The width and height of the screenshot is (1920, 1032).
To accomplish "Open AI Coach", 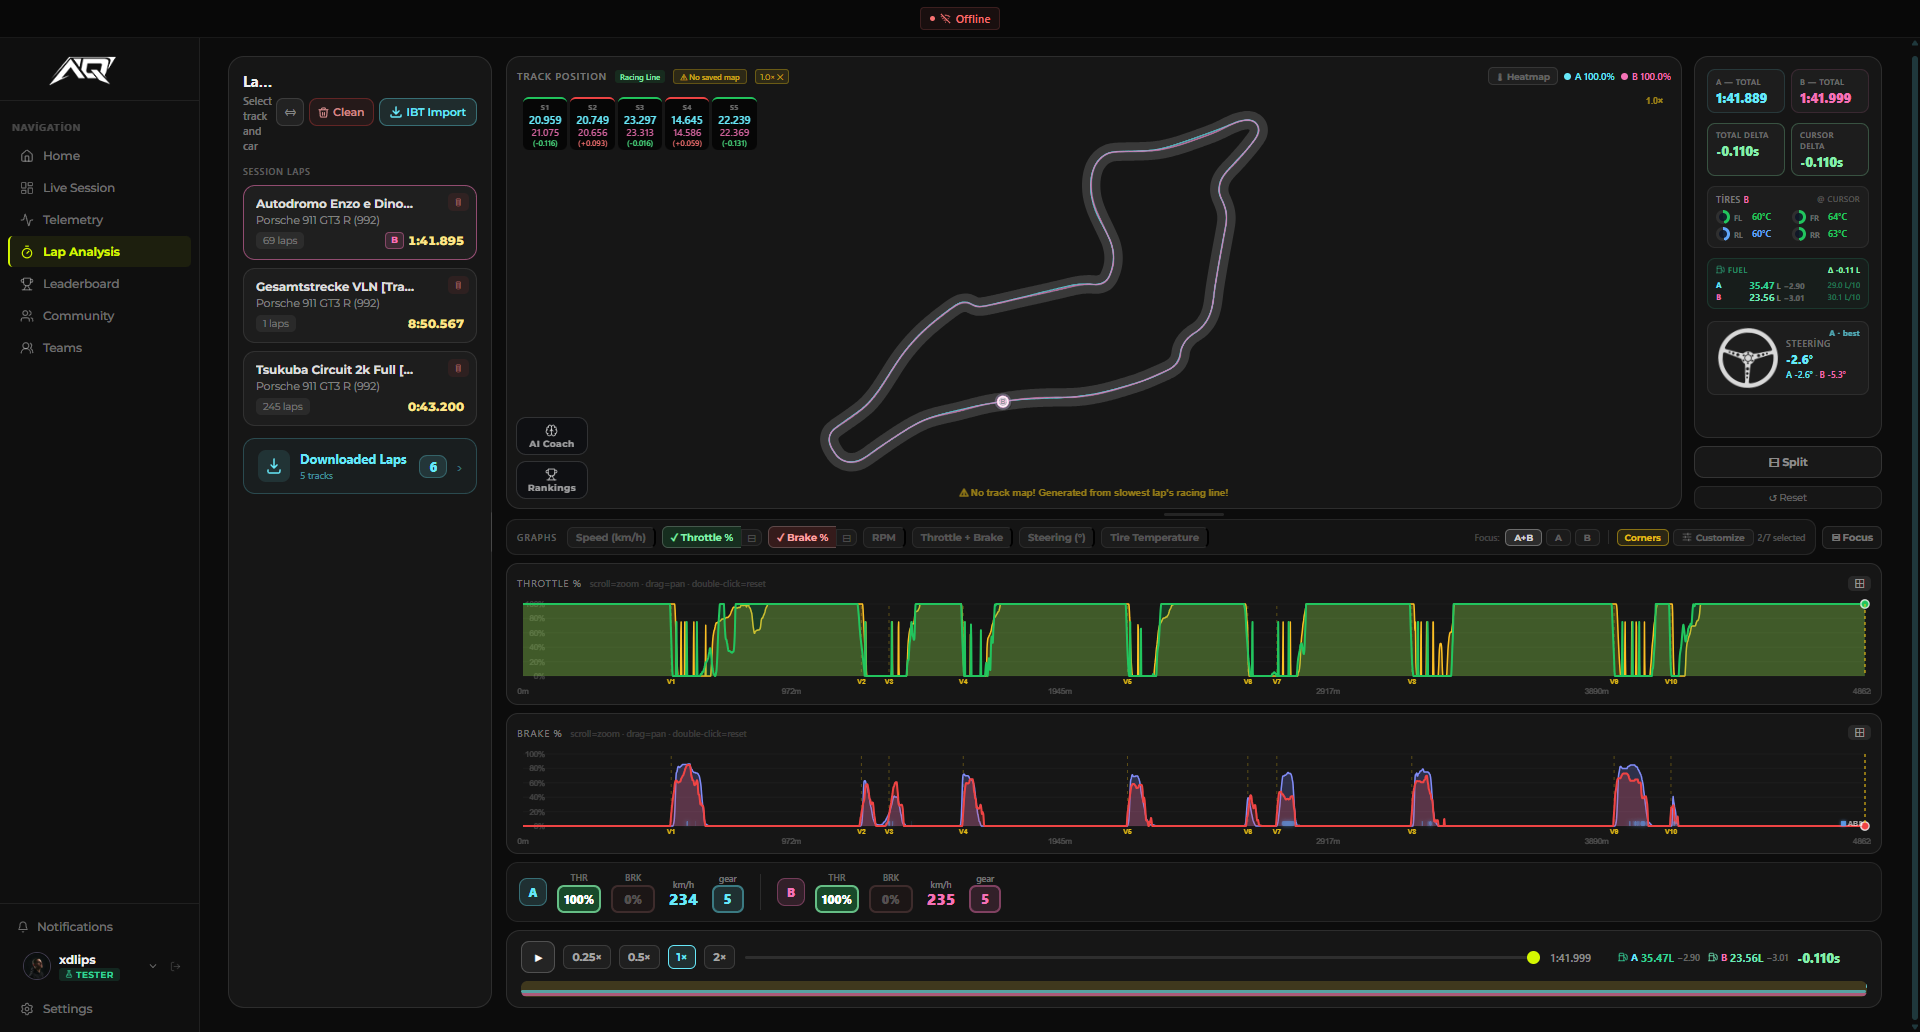I will click(x=552, y=436).
